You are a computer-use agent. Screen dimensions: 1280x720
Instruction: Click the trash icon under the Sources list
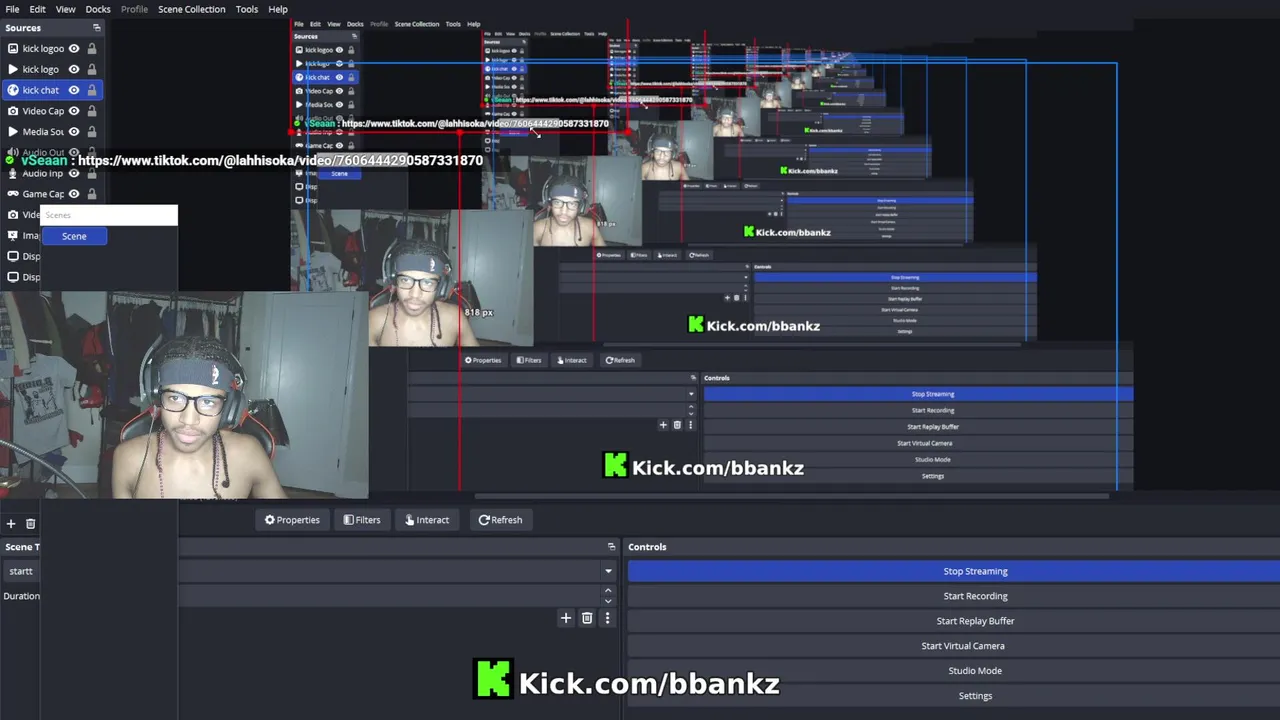pos(30,523)
